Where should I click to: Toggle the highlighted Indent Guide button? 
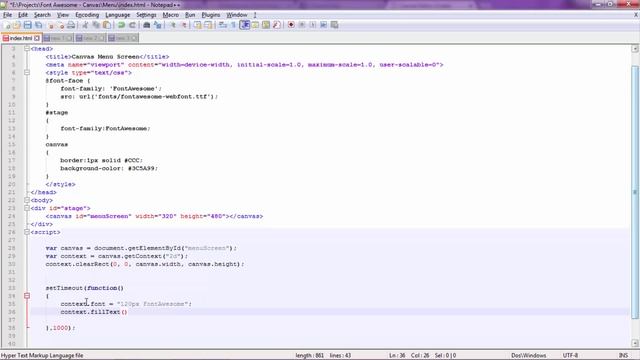tap(244, 25)
